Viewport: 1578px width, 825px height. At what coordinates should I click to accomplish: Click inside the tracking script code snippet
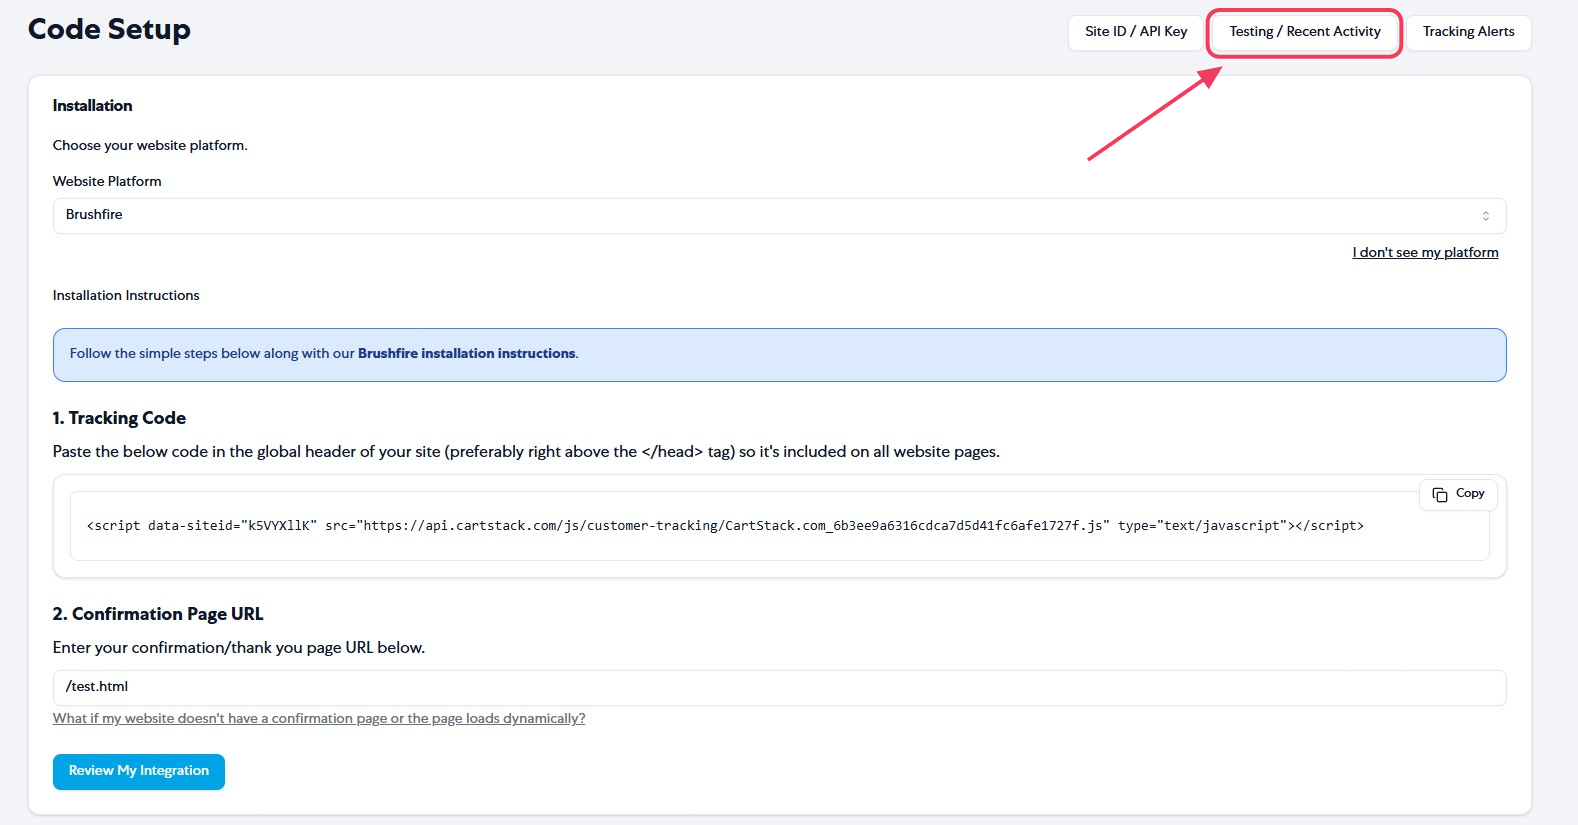pyautogui.click(x=725, y=526)
